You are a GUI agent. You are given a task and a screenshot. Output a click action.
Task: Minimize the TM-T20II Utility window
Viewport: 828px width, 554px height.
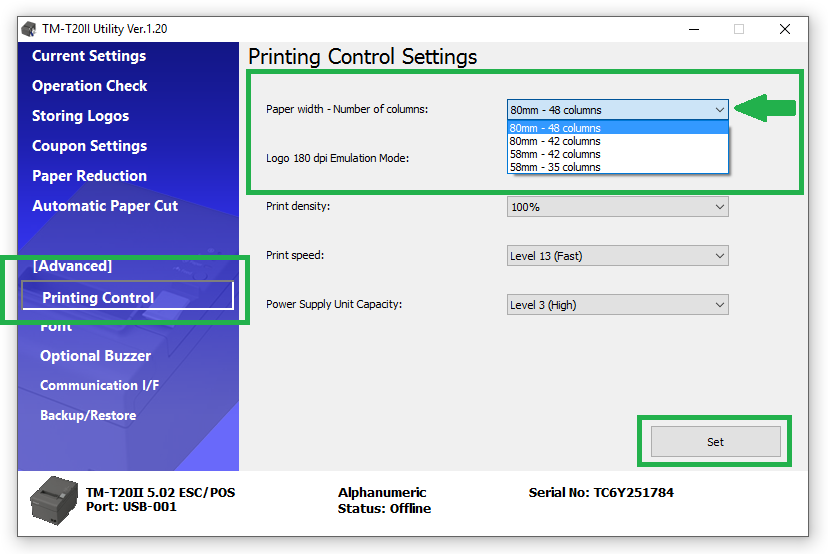pyautogui.click(x=694, y=29)
